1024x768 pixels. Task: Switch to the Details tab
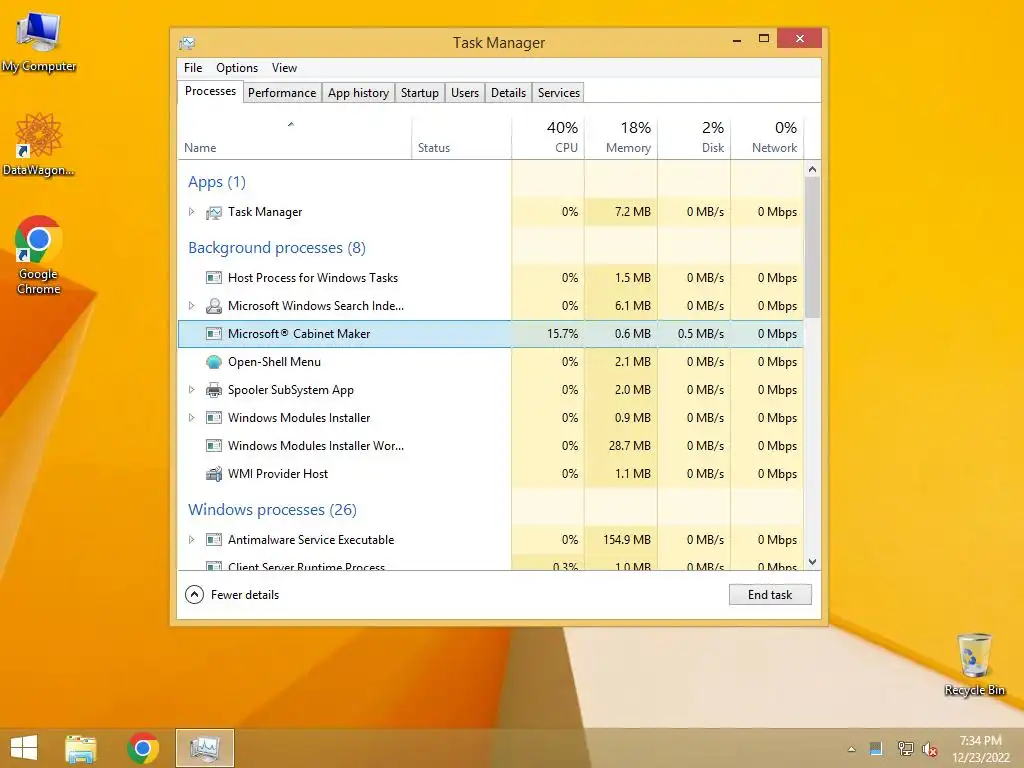point(509,93)
